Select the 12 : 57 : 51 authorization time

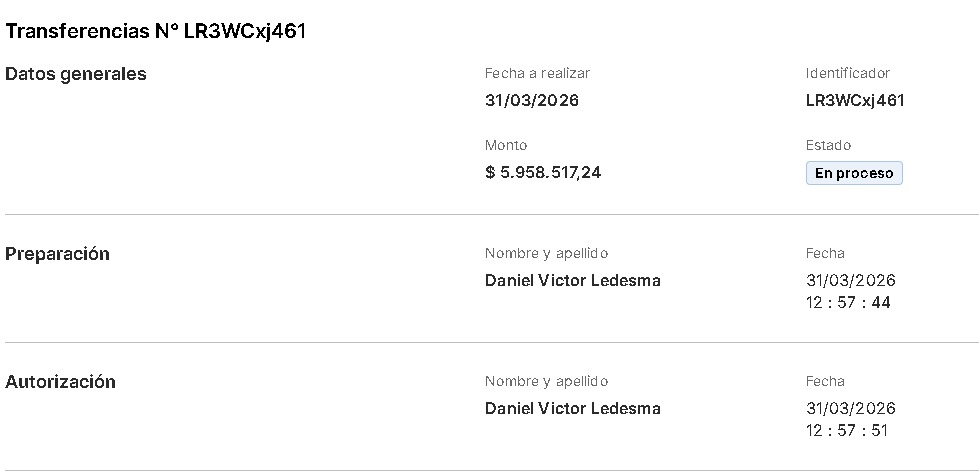848,430
